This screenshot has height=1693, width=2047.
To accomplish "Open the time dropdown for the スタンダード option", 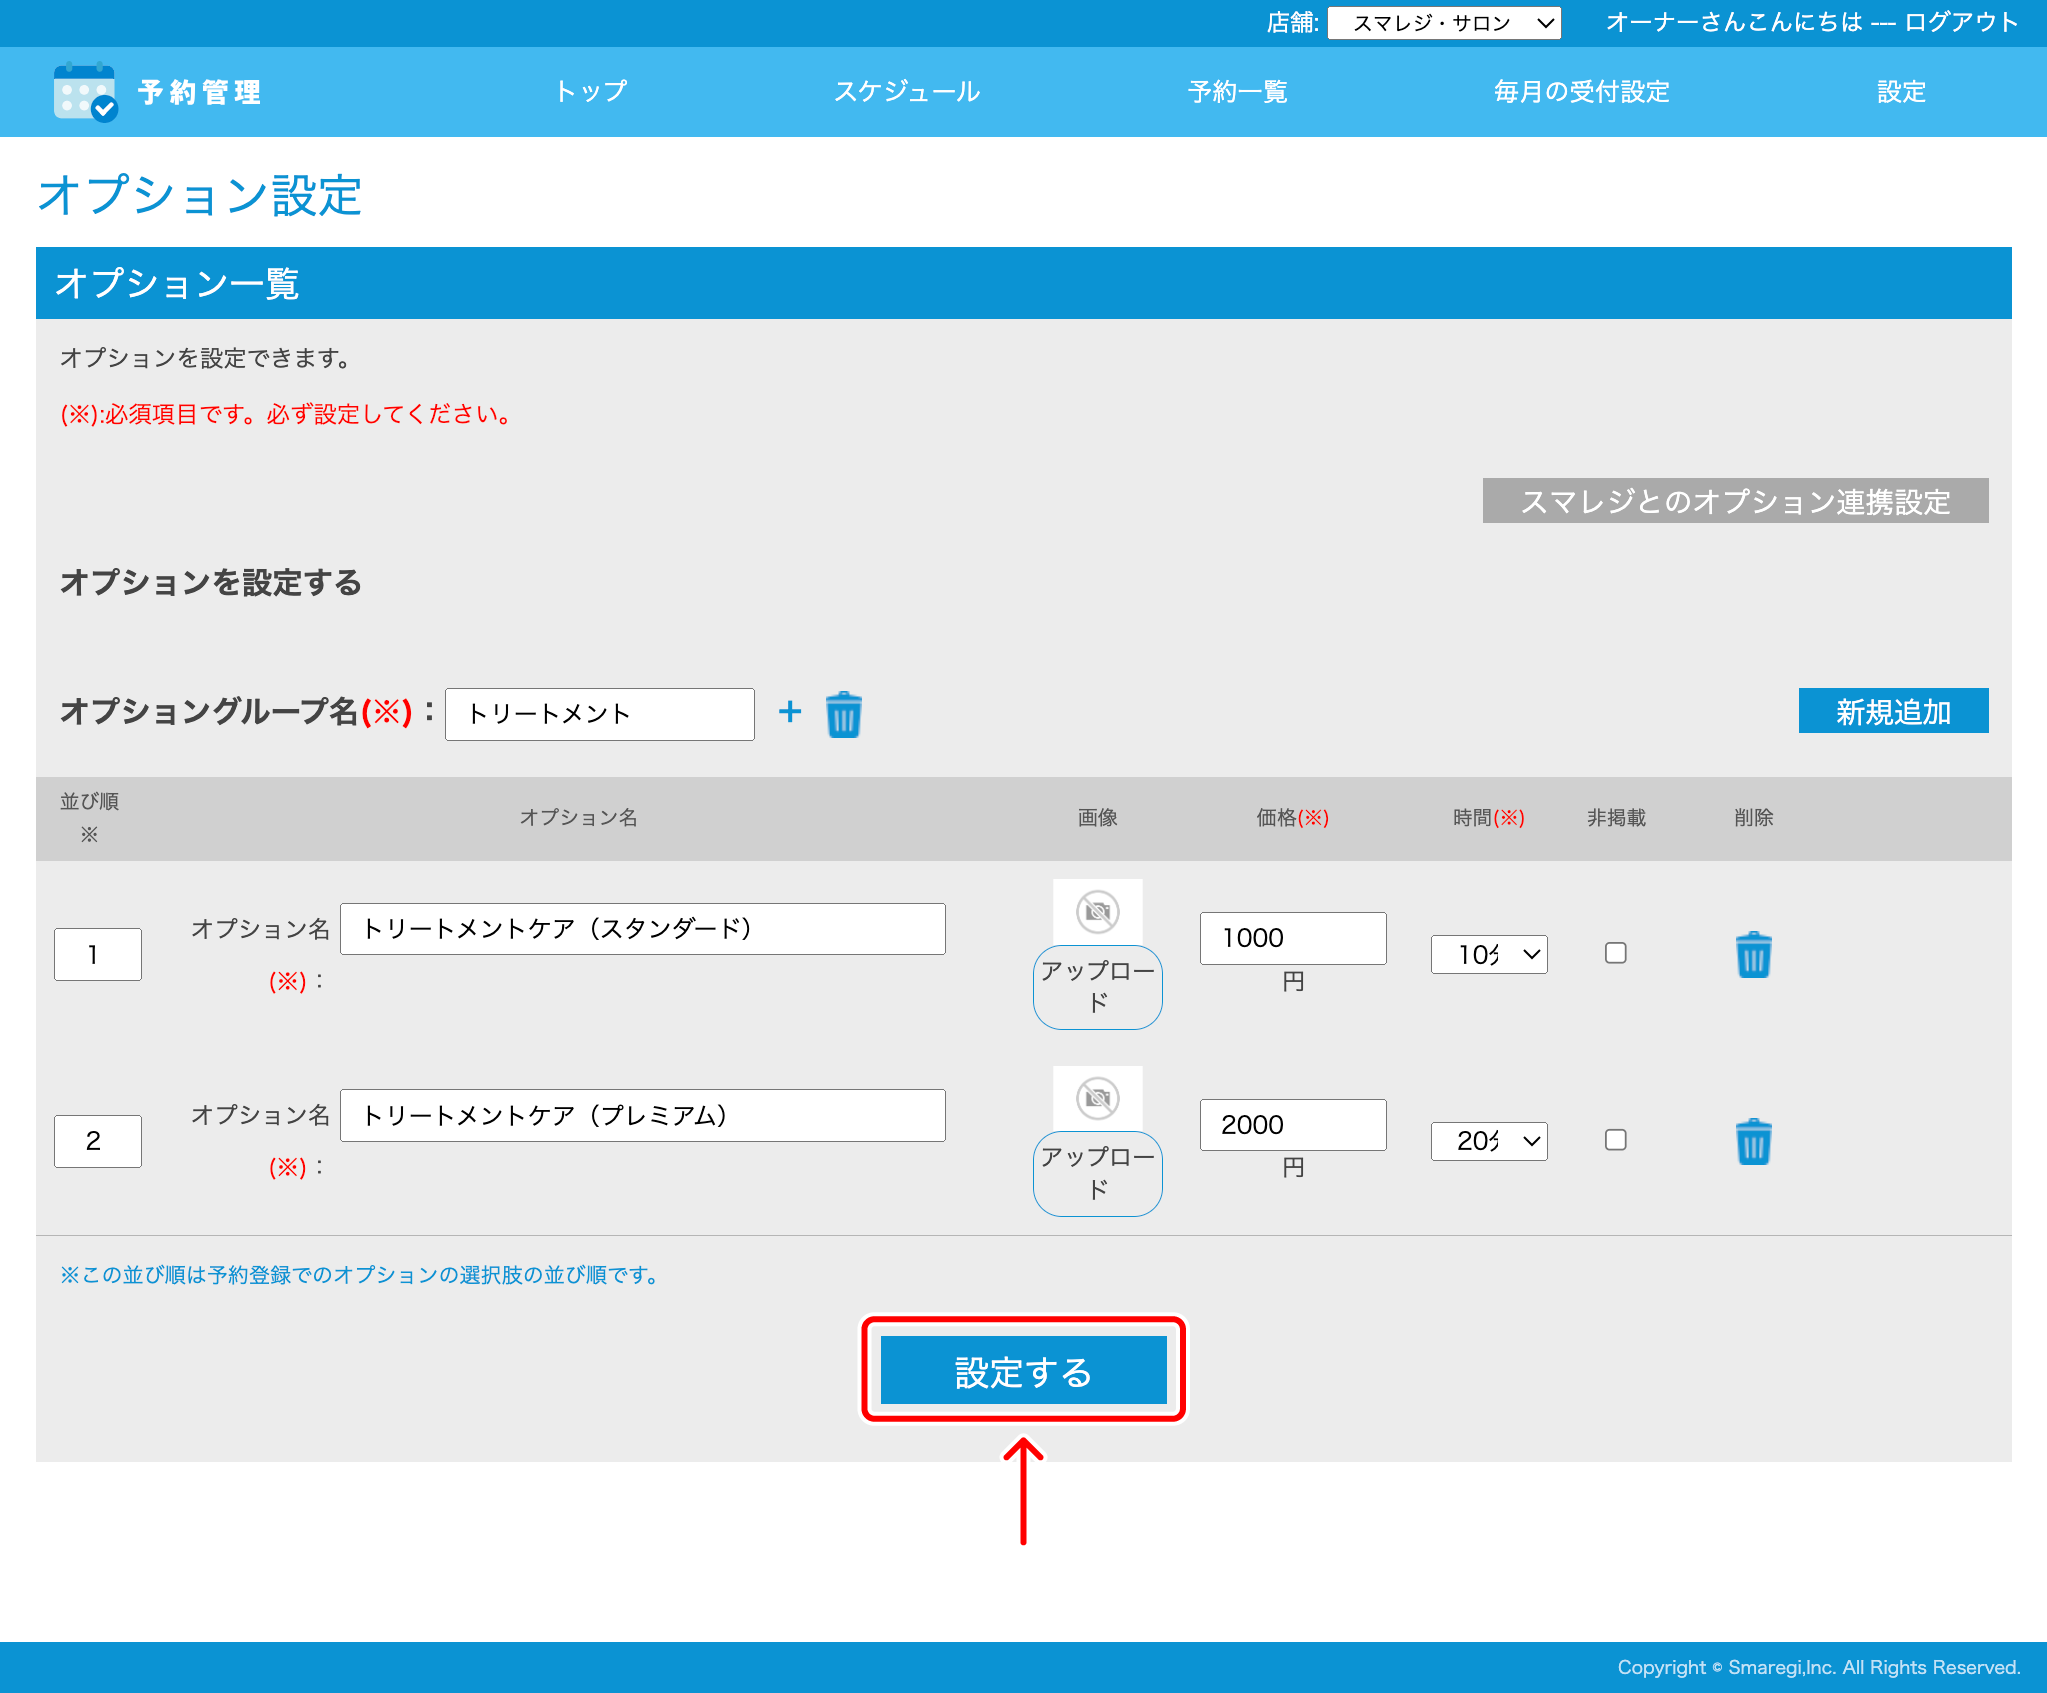I will point(1488,954).
